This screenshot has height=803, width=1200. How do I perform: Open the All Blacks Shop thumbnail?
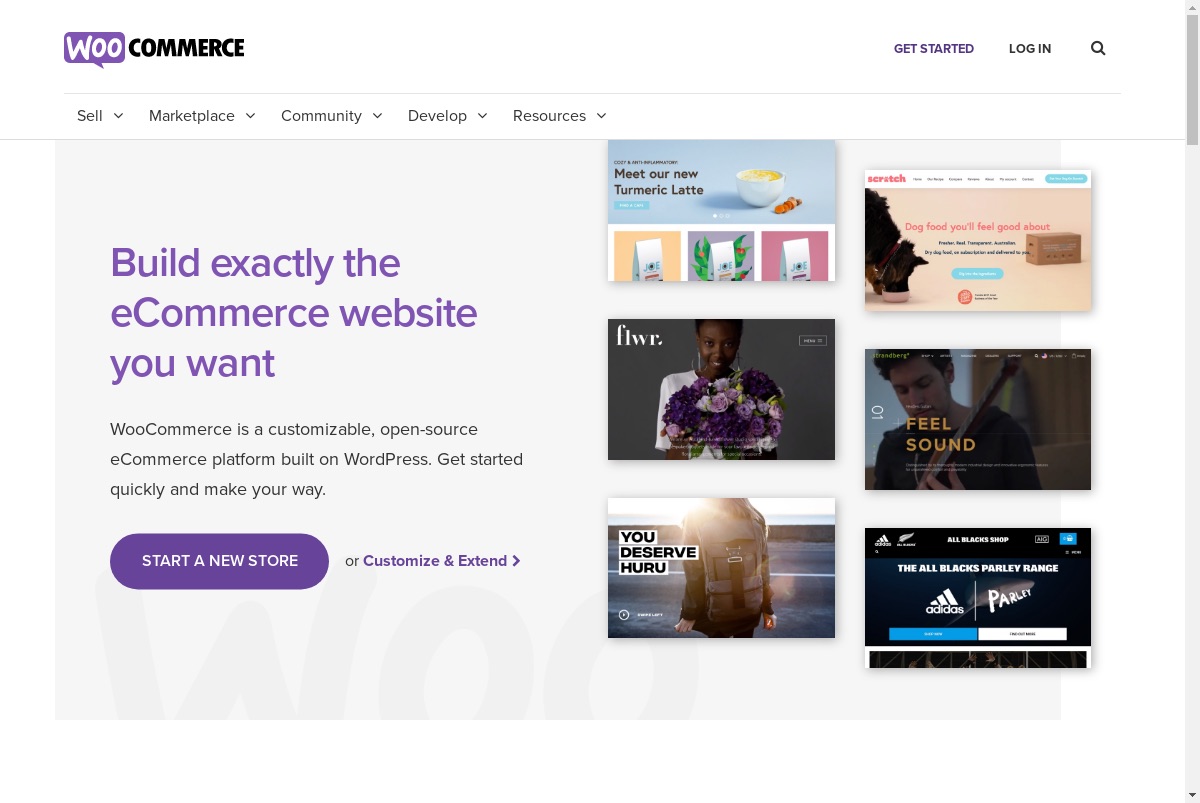tap(978, 598)
